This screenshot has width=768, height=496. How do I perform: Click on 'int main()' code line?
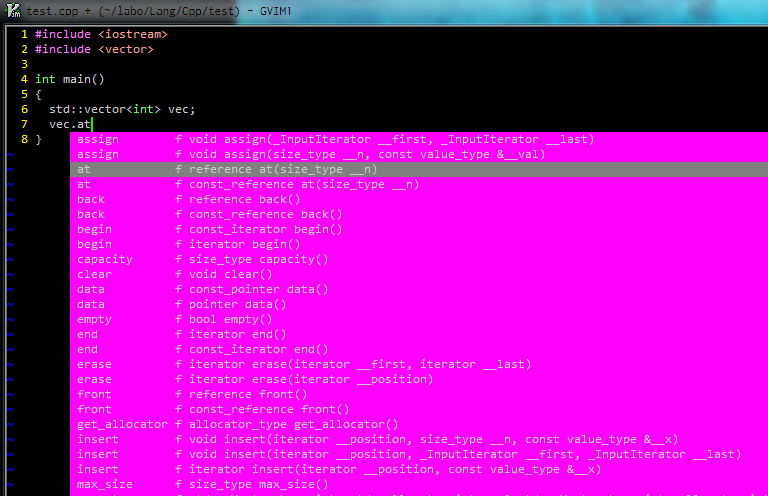(70, 79)
